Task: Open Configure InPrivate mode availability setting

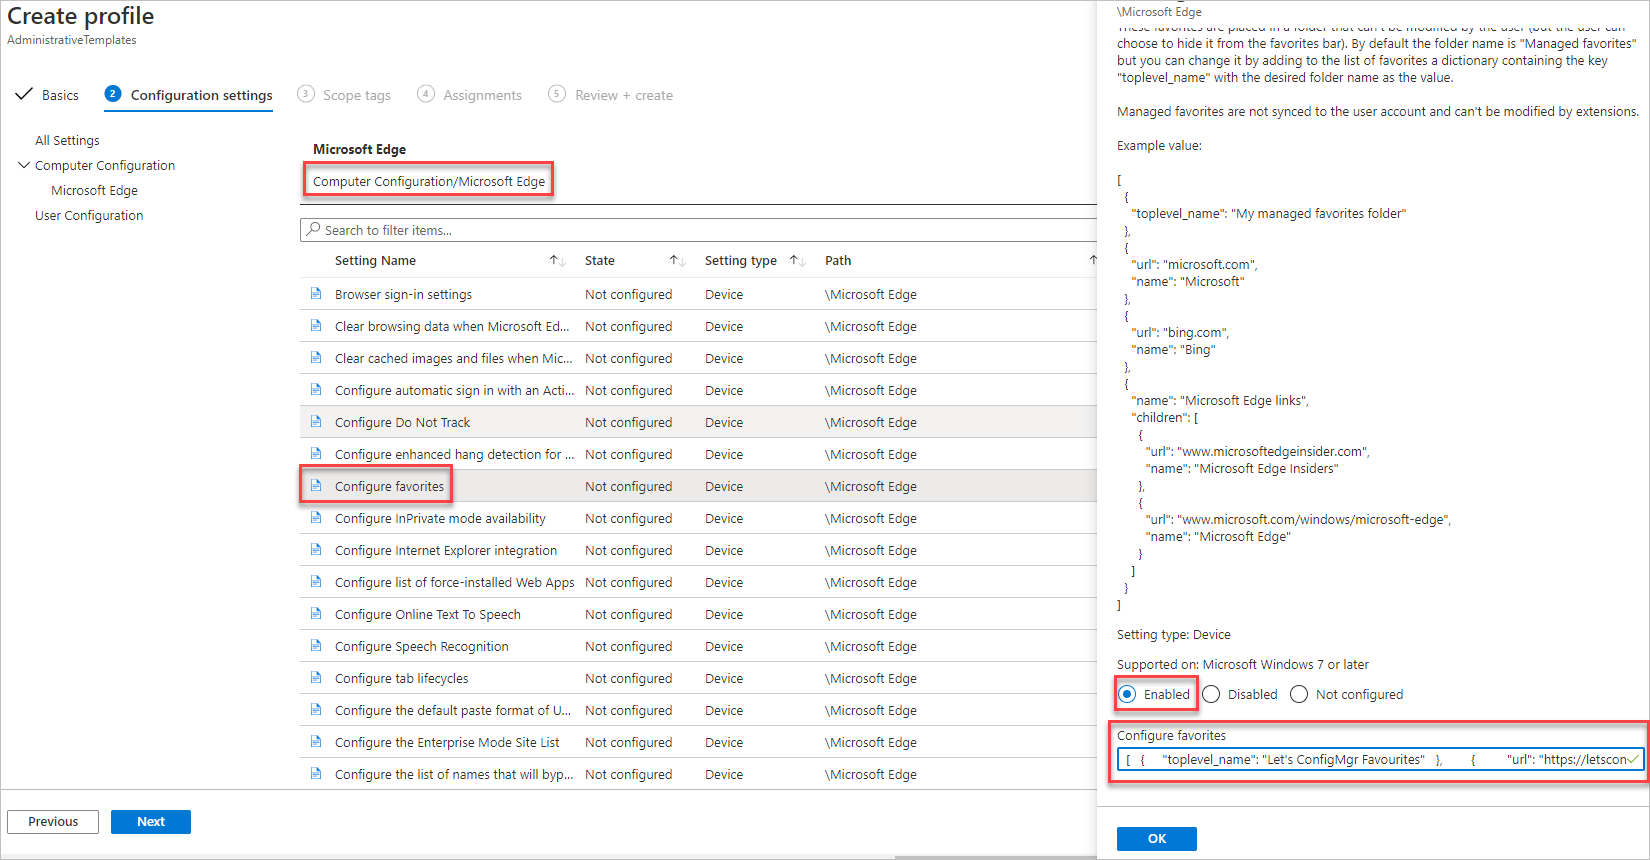Action: pyautogui.click(x=440, y=518)
